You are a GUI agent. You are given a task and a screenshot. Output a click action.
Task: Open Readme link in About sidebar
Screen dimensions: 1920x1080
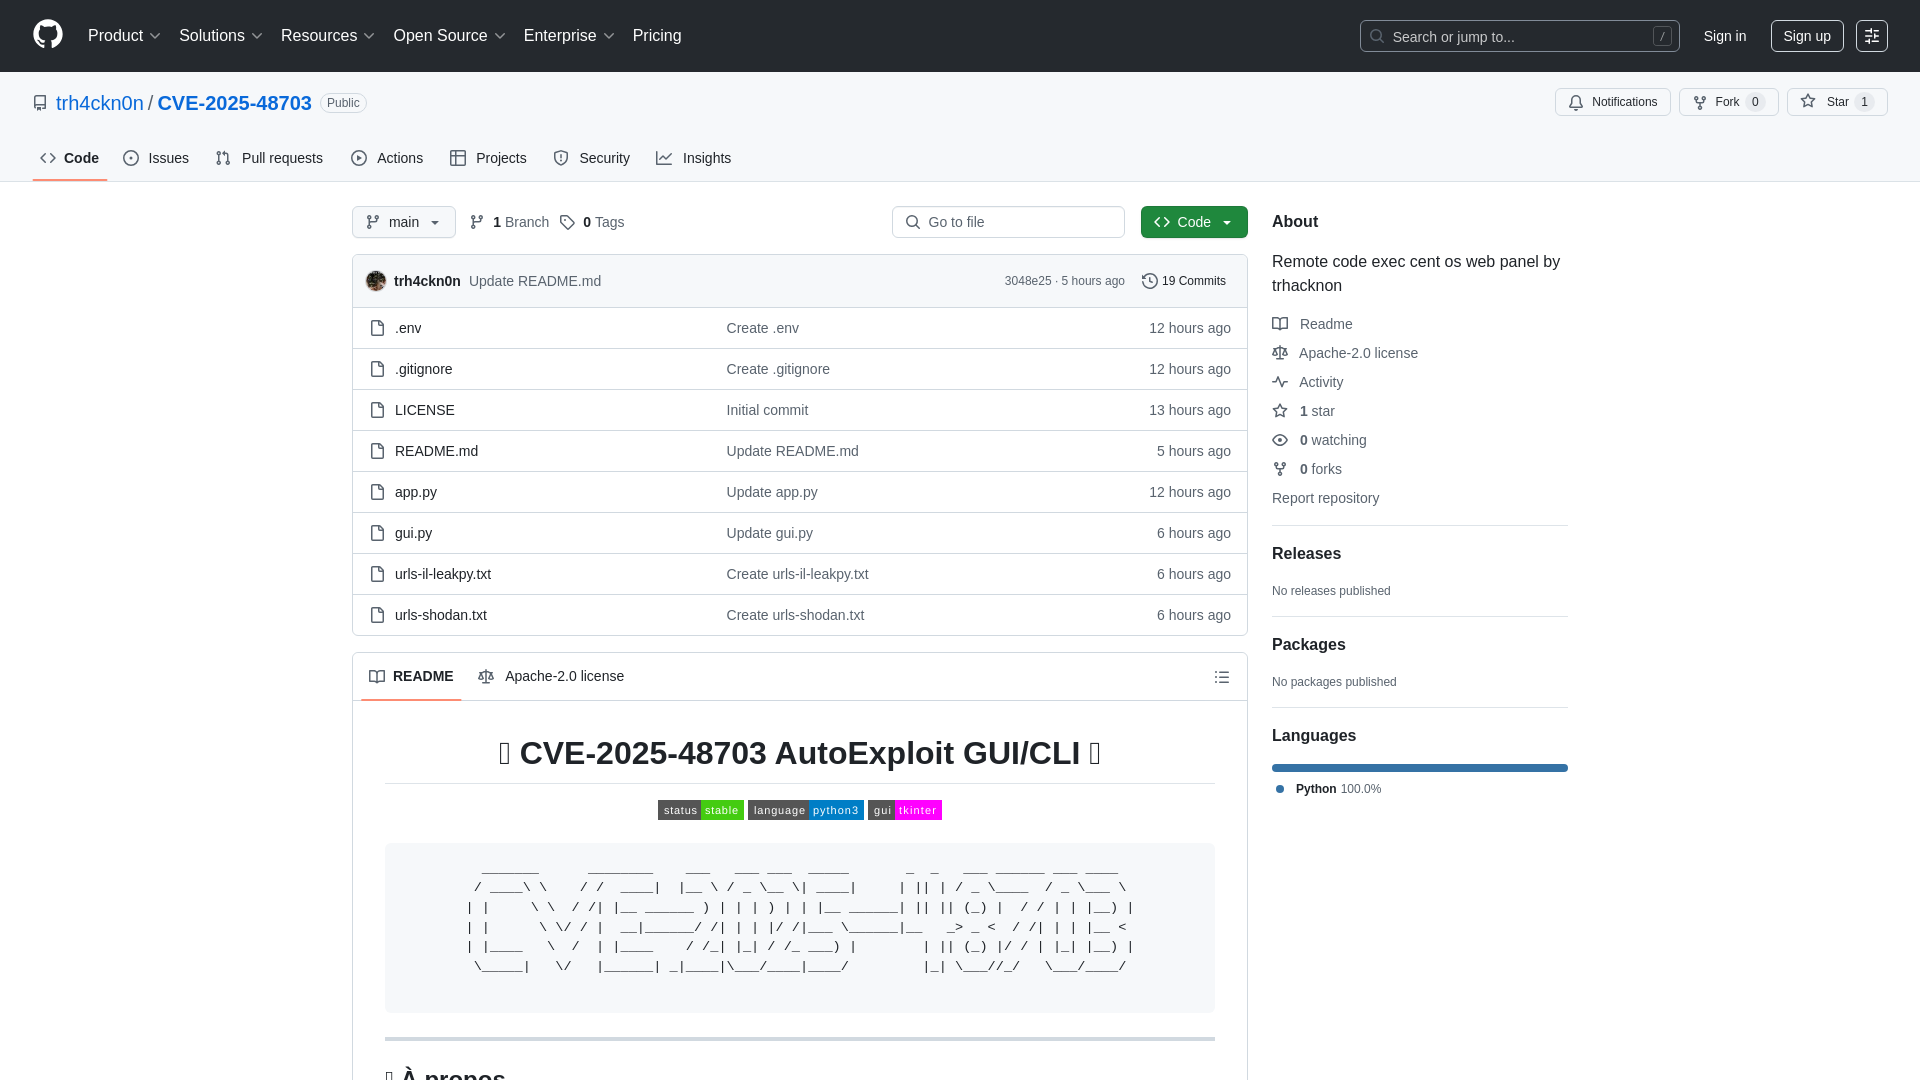(1312, 324)
